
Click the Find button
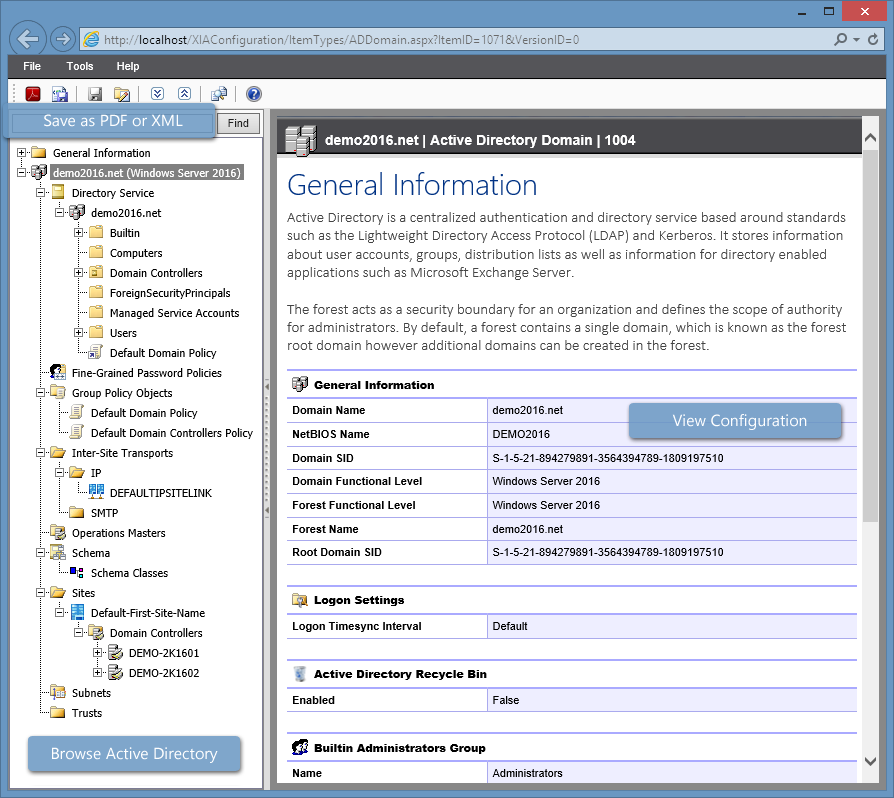click(238, 123)
